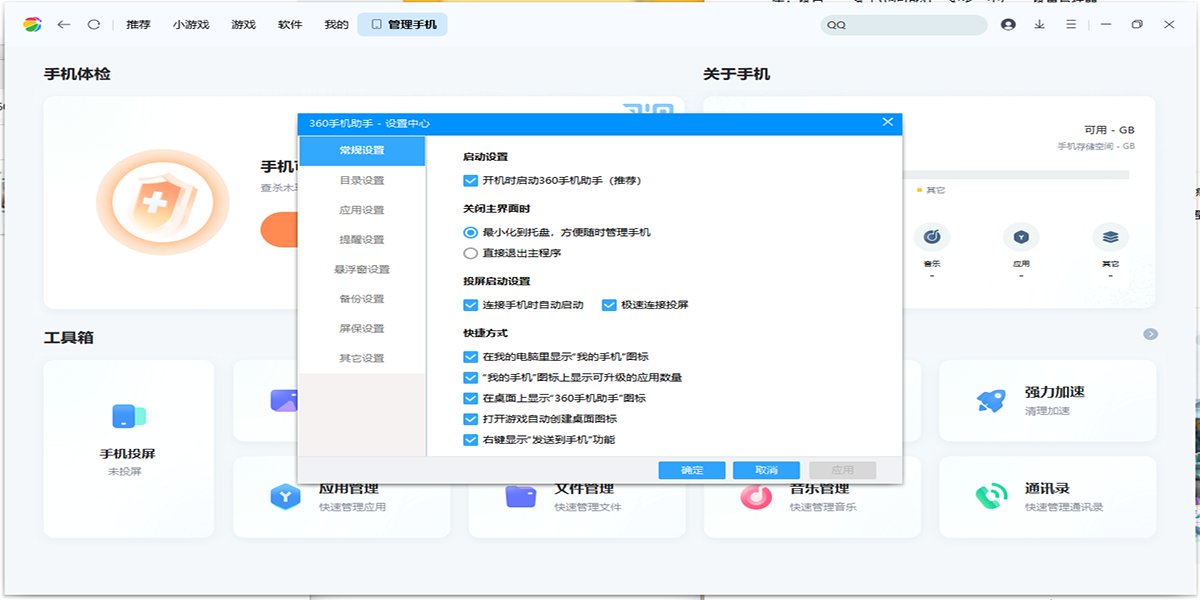Go back using the left arrow icon
This screenshot has width=1200, height=600.
[64, 24]
